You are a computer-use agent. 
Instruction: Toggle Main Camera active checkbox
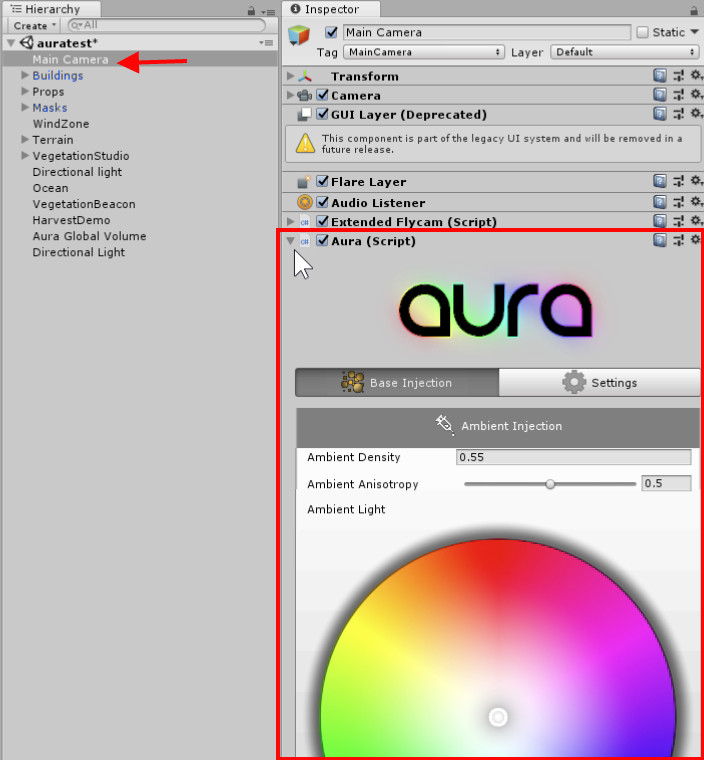tap(331, 32)
